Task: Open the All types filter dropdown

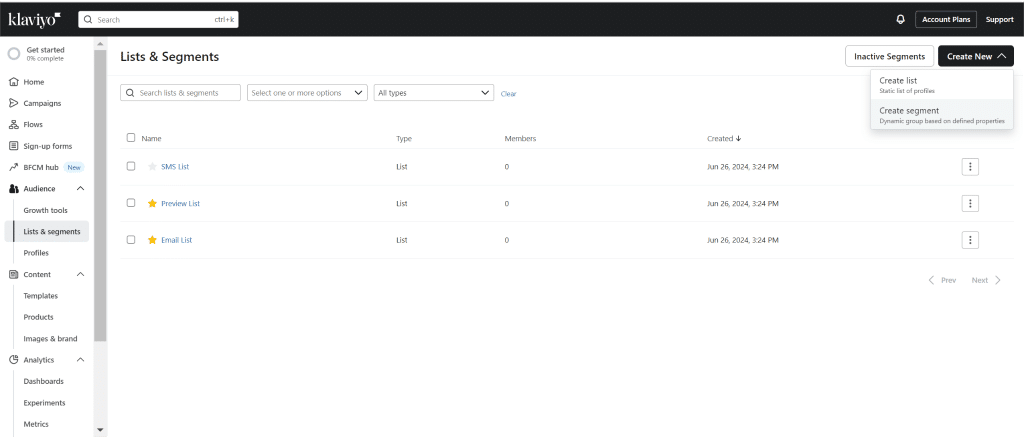Action: (434, 93)
